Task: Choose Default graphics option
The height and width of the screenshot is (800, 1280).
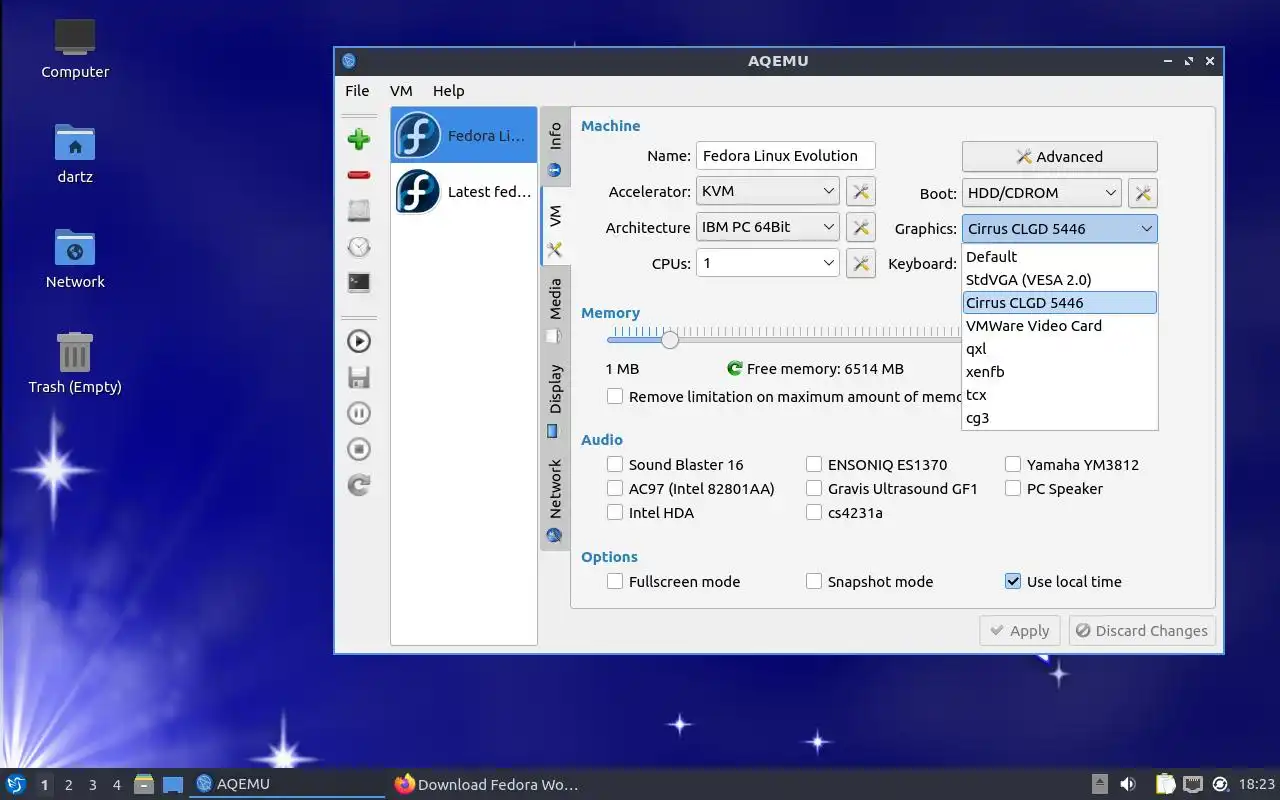Action: (x=1060, y=257)
